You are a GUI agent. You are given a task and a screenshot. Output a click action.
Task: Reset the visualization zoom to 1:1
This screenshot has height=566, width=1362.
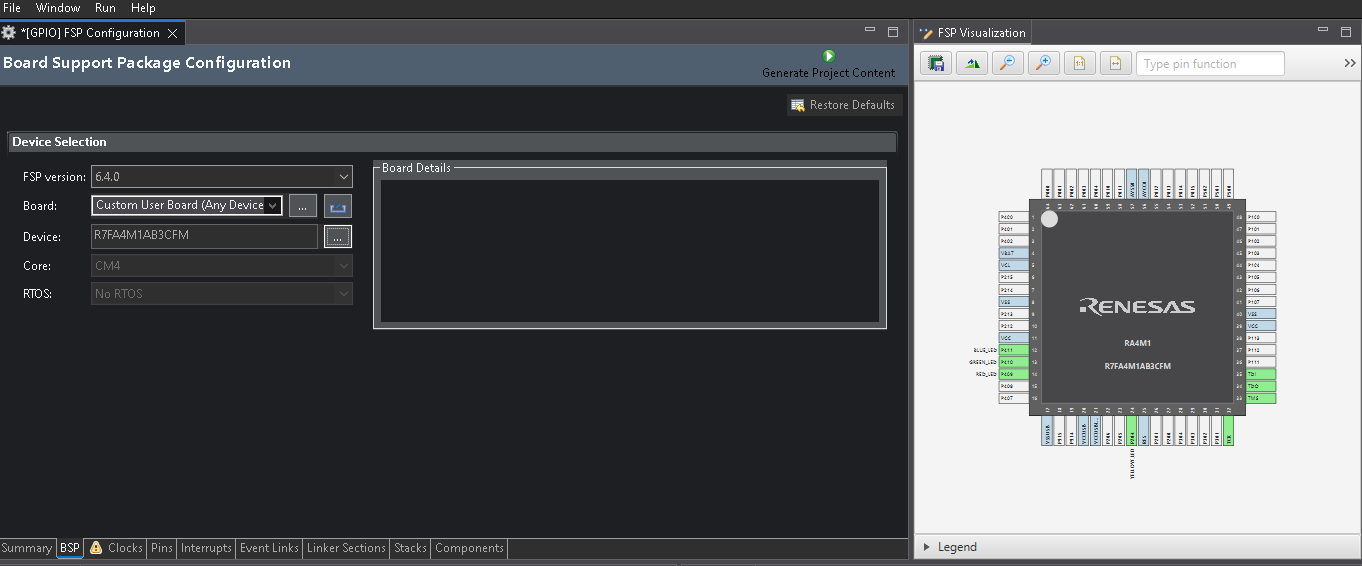(1078, 63)
